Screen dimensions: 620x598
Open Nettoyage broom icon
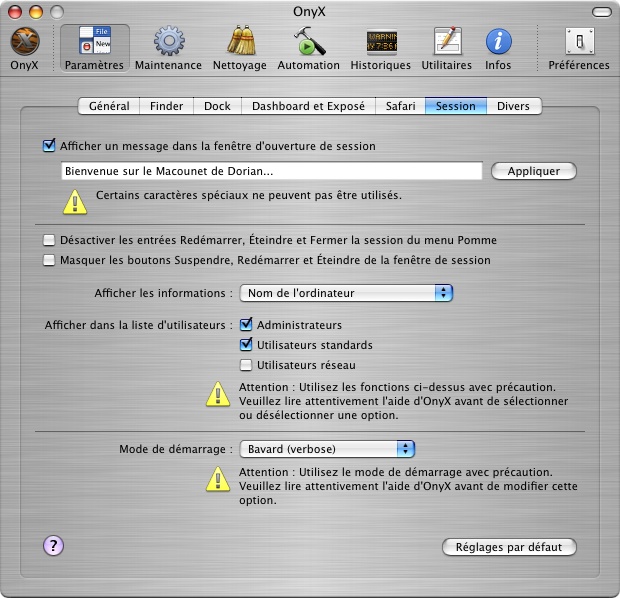tap(239, 43)
